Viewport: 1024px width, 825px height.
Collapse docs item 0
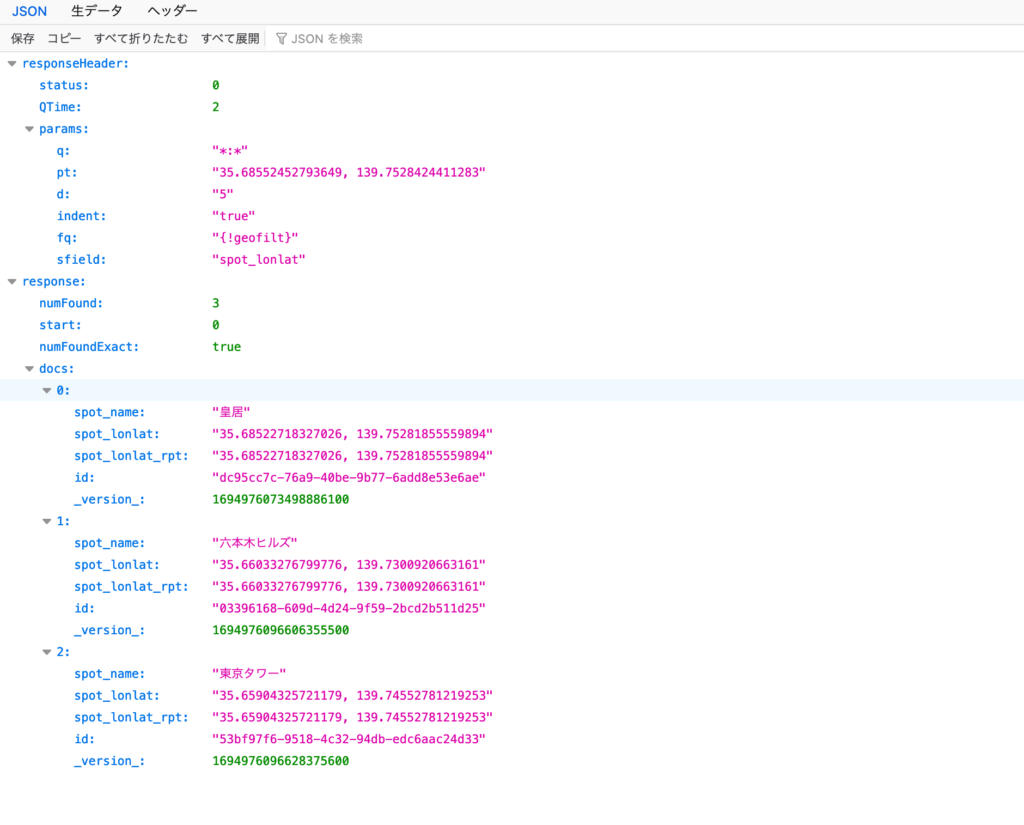(x=46, y=390)
